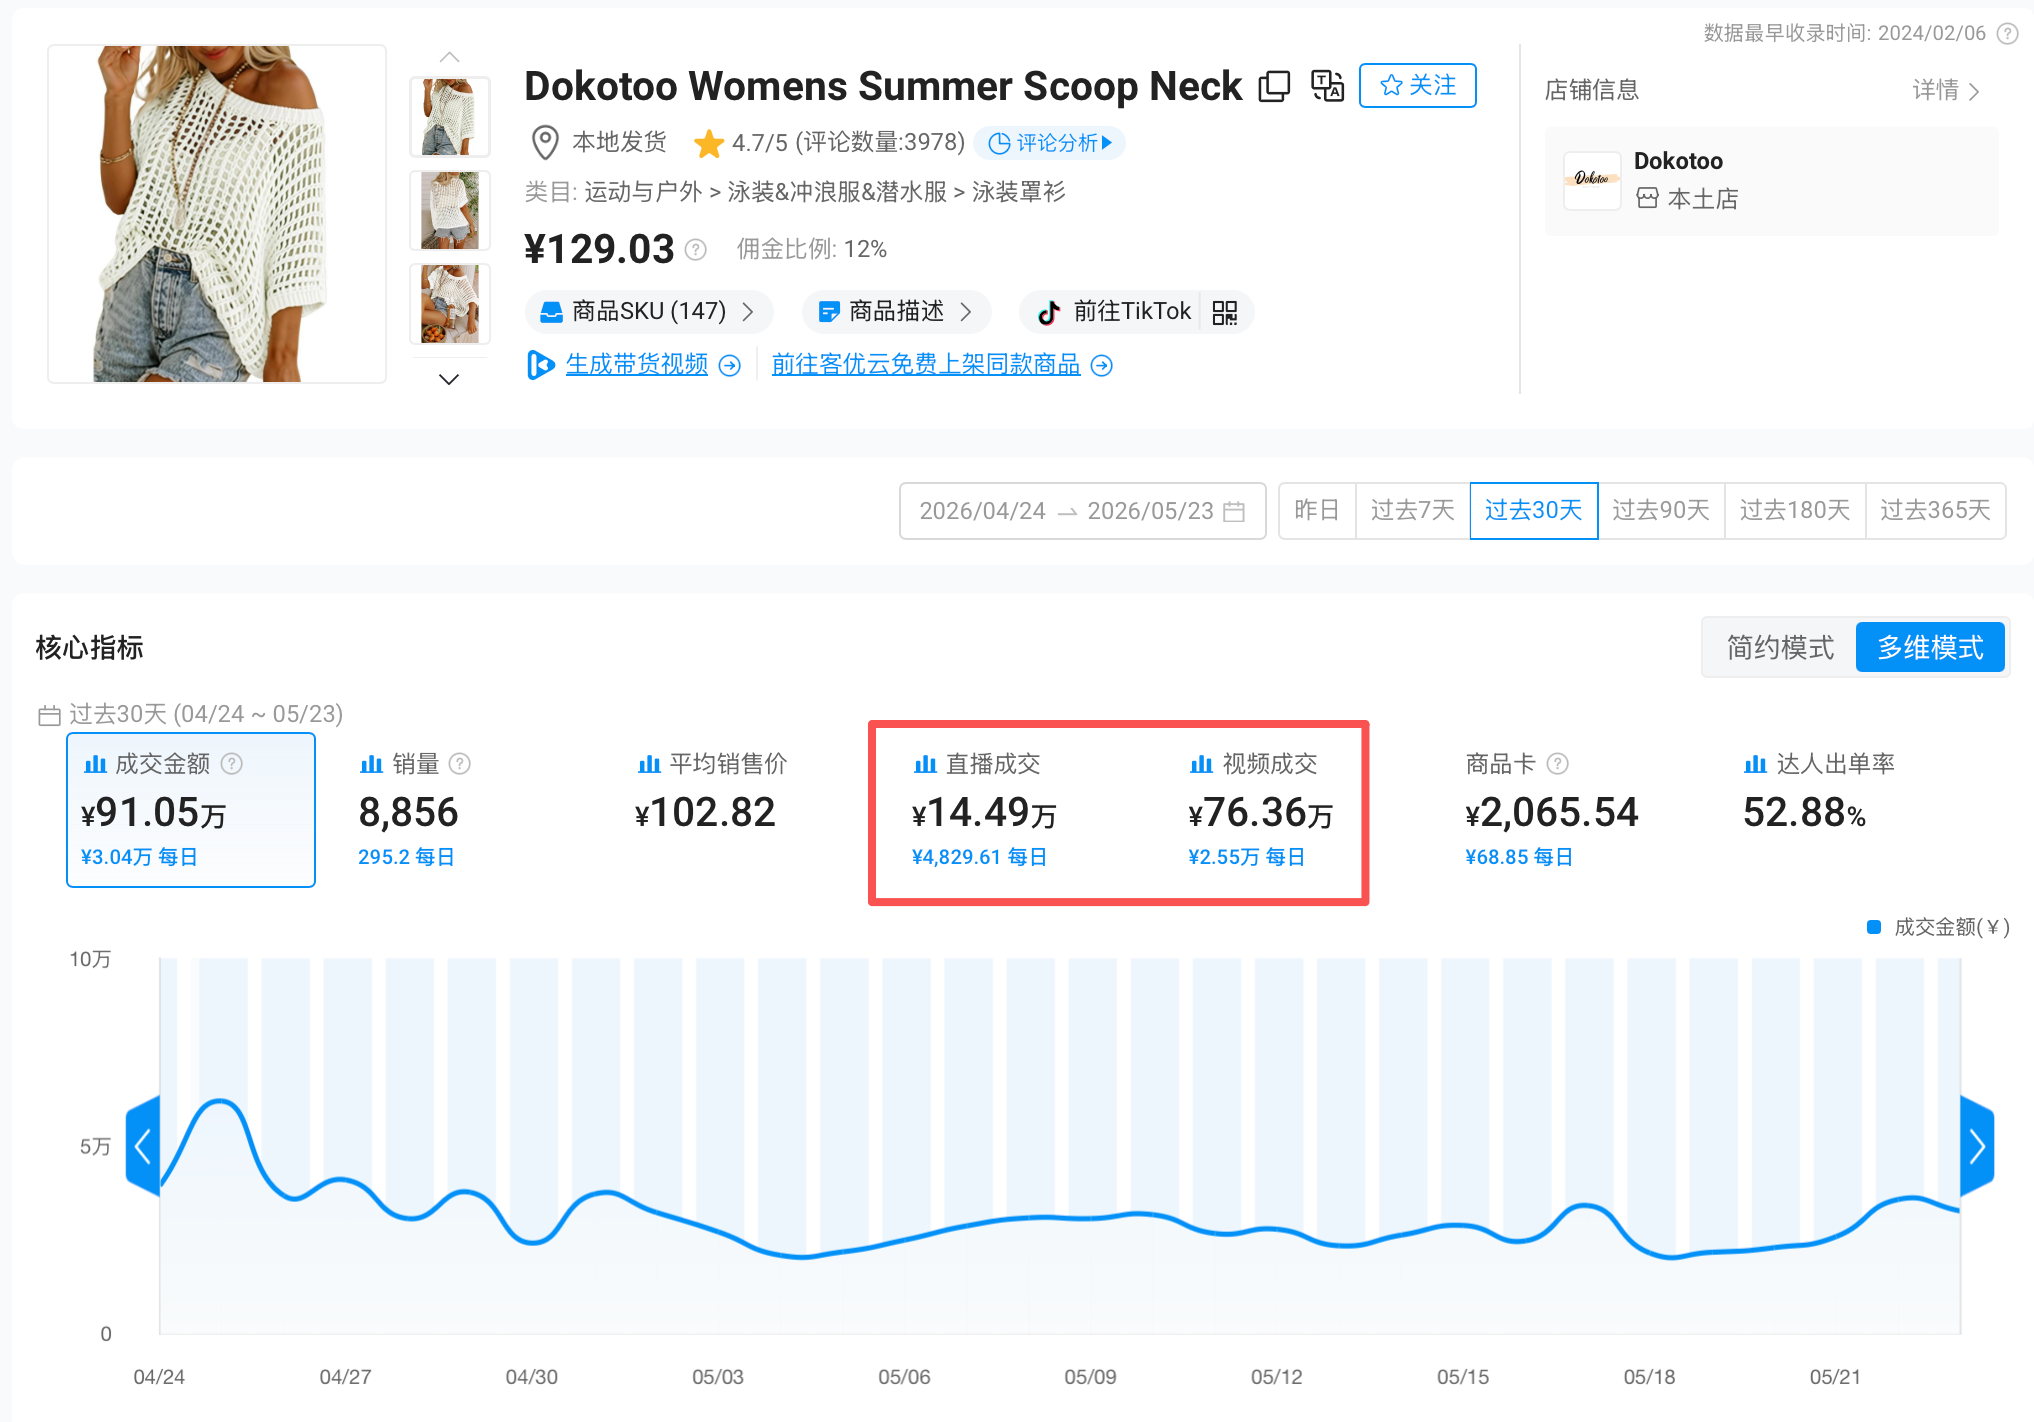Click the chart icon beside 视频成交
Viewport: 2034px width, 1422px height.
[1201, 765]
